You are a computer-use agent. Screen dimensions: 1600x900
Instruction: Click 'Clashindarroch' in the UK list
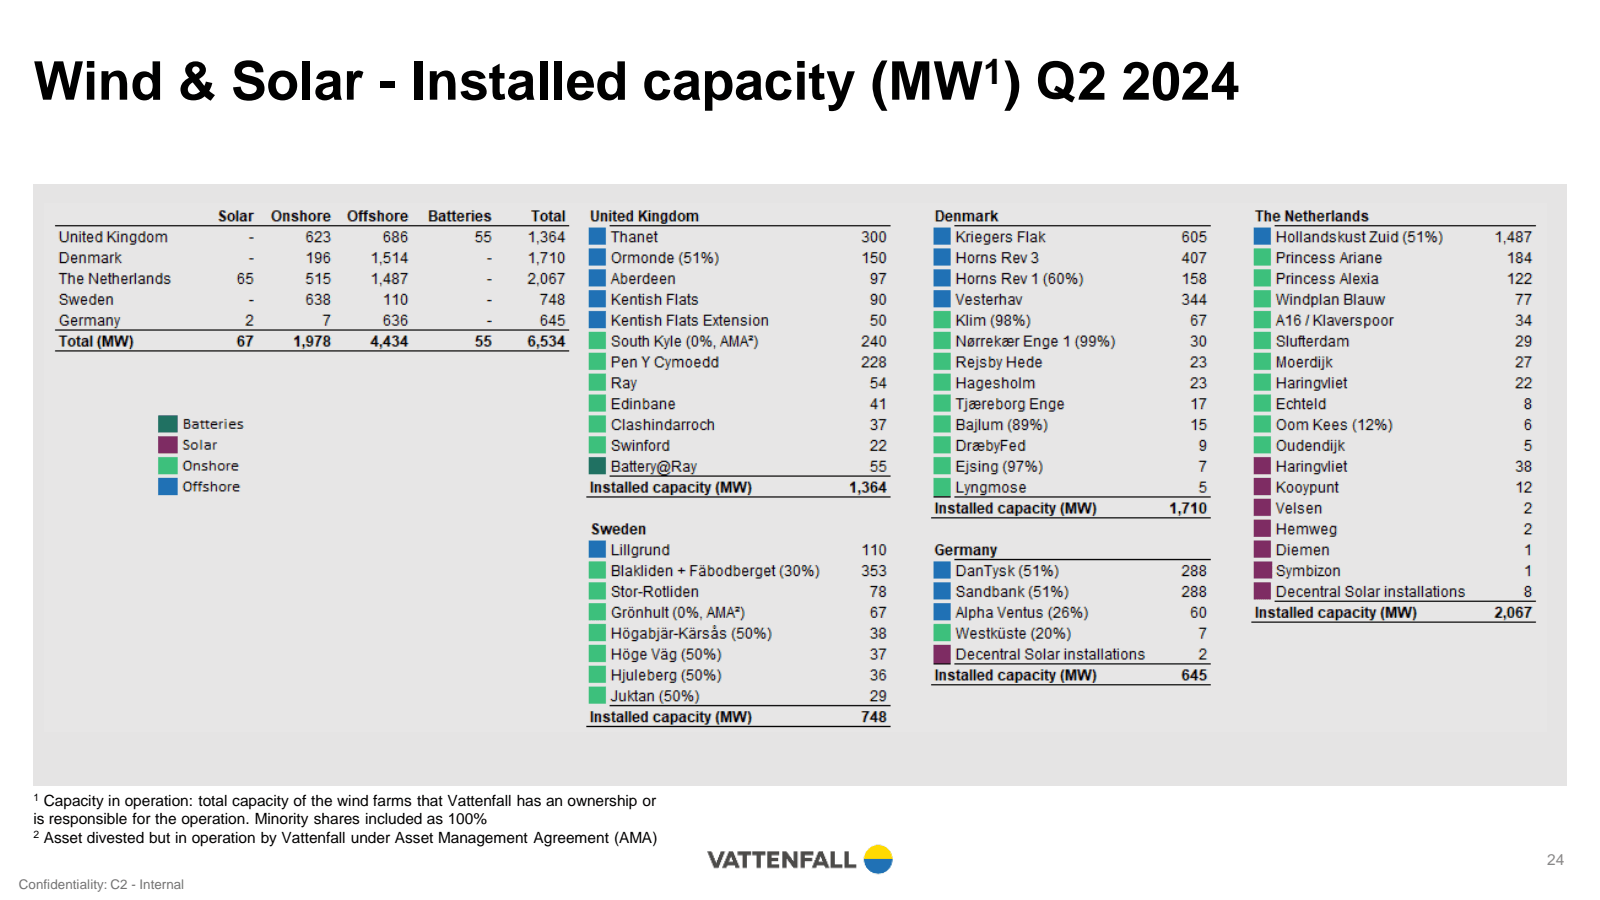[x=663, y=425]
